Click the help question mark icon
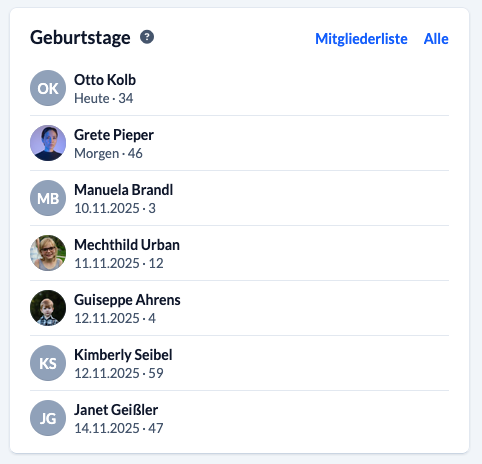The height and width of the screenshot is (464, 482). click(147, 37)
